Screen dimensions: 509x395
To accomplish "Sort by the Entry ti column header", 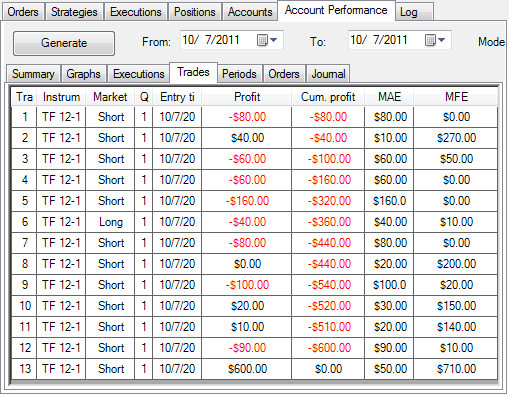I will 177,97.
